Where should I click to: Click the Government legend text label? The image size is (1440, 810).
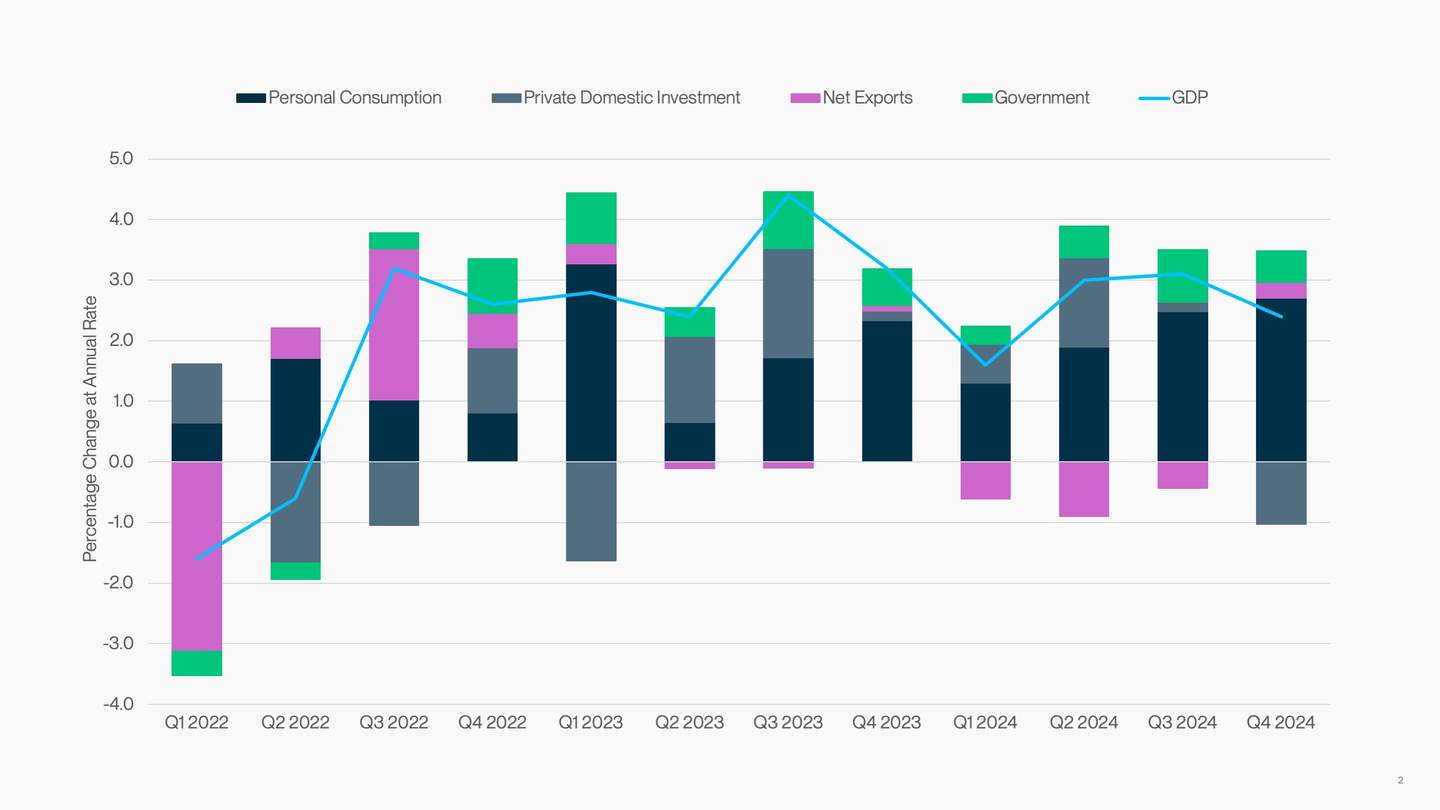click(1042, 97)
